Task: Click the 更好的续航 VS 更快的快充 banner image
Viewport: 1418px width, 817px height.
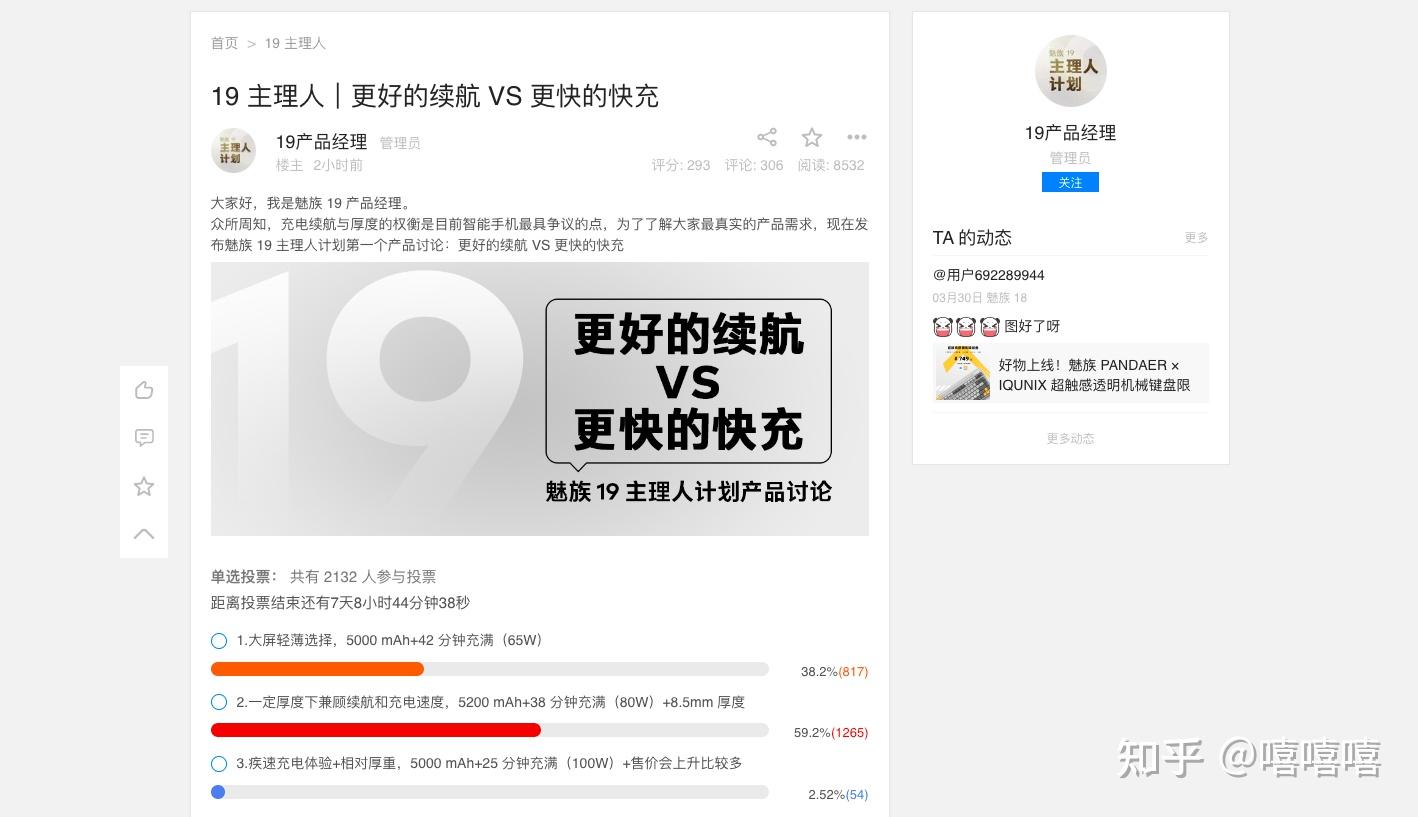Action: (540, 399)
